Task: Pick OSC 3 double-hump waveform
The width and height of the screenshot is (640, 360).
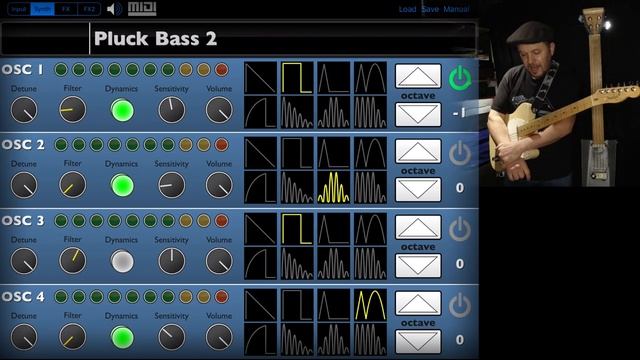Action: [370, 229]
